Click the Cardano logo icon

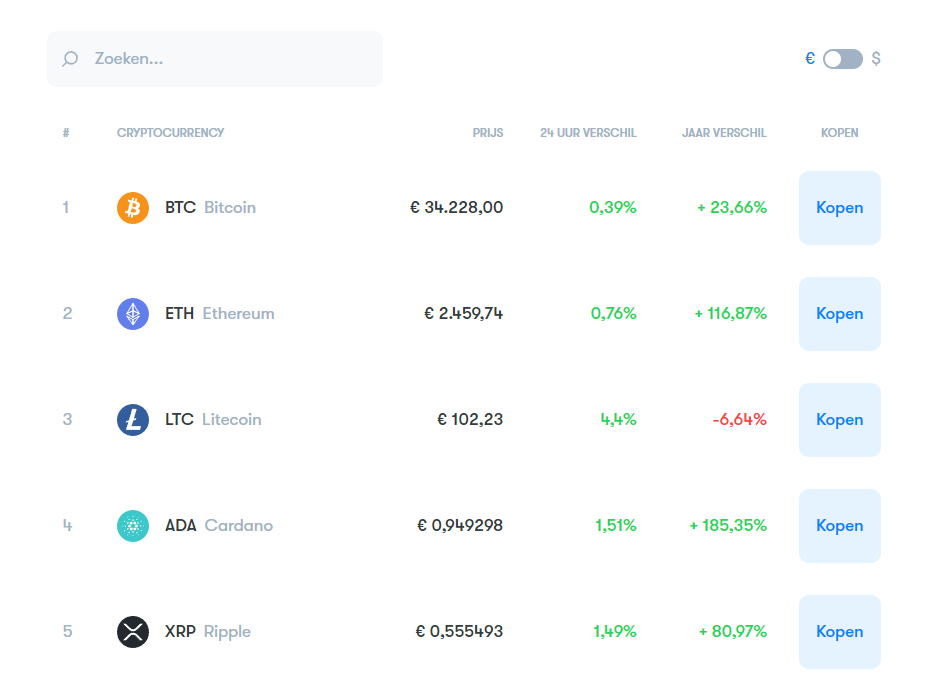[x=133, y=526]
